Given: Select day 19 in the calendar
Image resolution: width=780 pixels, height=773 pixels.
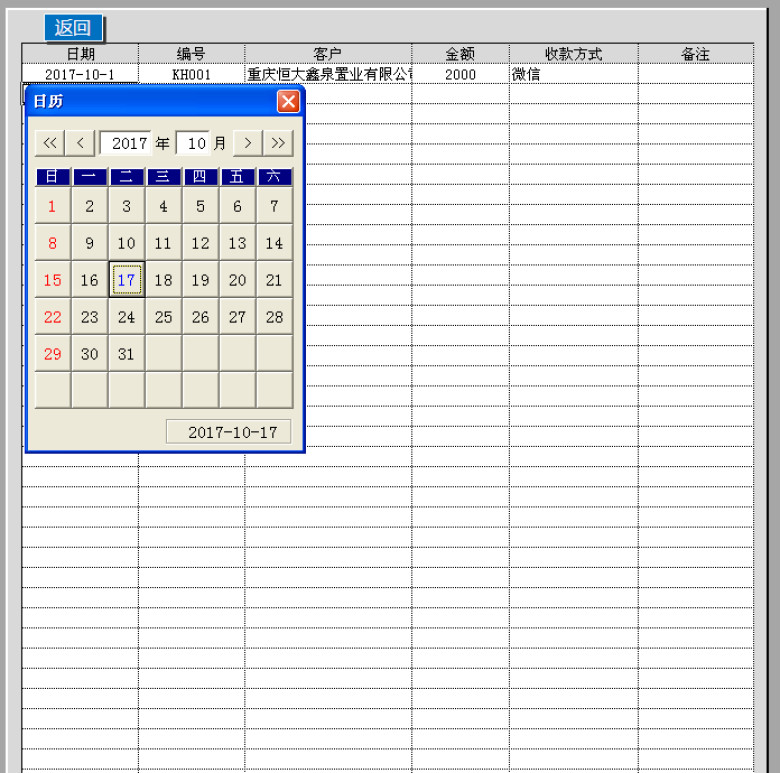Looking at the screenshot, I should (200, 280).
